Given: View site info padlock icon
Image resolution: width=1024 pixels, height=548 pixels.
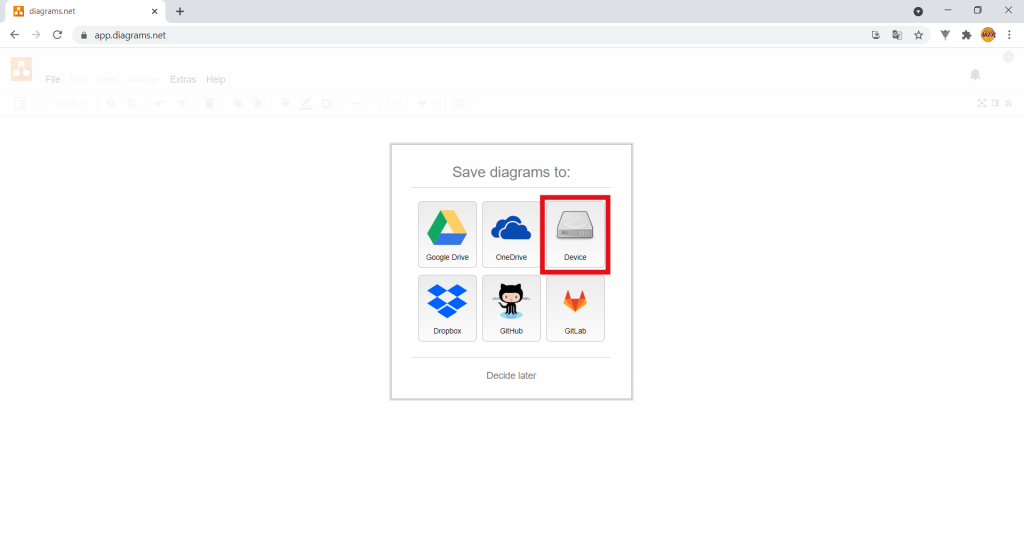Looking at the screenshot, I should tap(84, 35).
